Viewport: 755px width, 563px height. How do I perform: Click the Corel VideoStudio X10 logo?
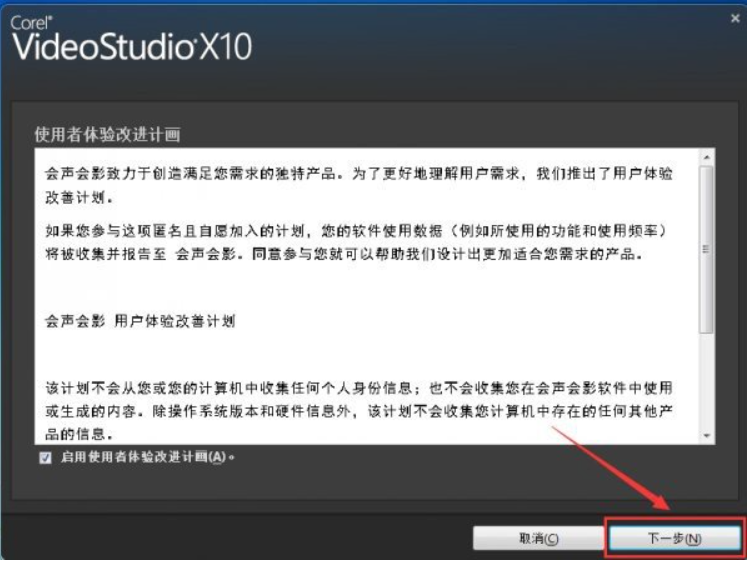[x=131, y=39]
